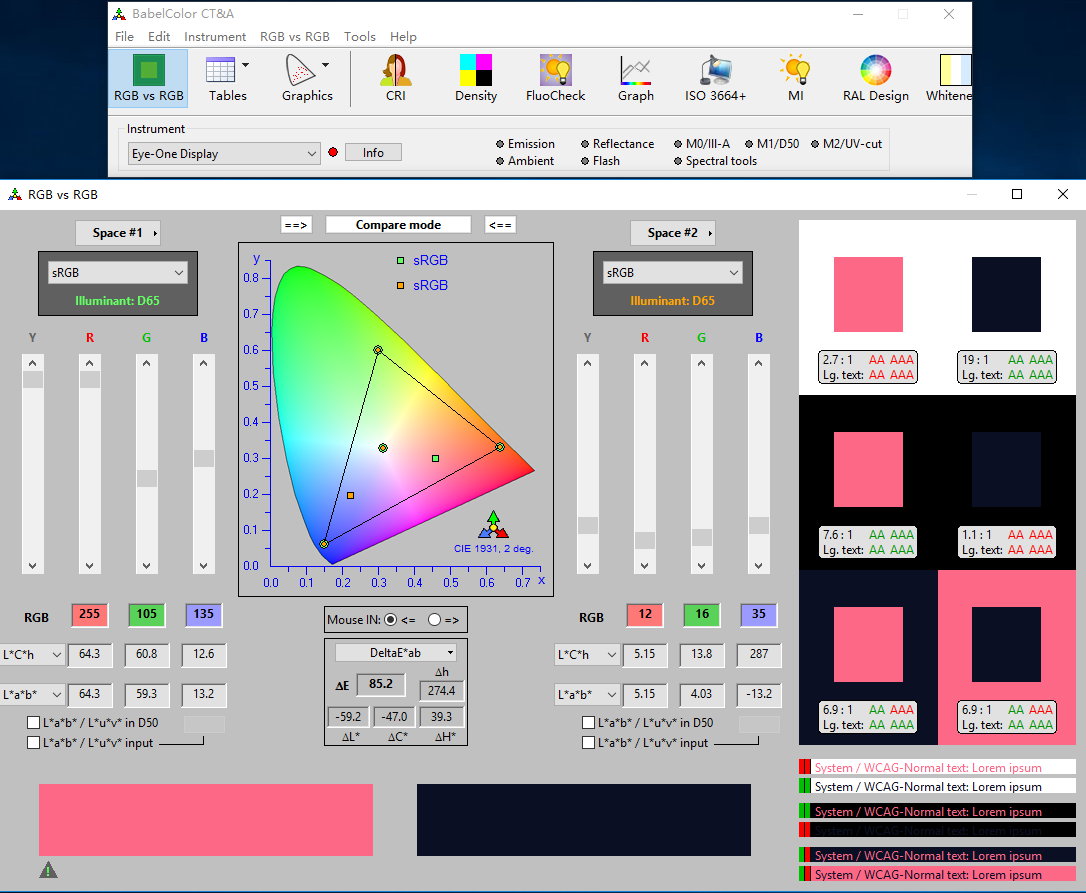Open Space #1 L*a*b* mode dropdown
Viewport: 1086px width, 893px height.
tap(33, 694)
